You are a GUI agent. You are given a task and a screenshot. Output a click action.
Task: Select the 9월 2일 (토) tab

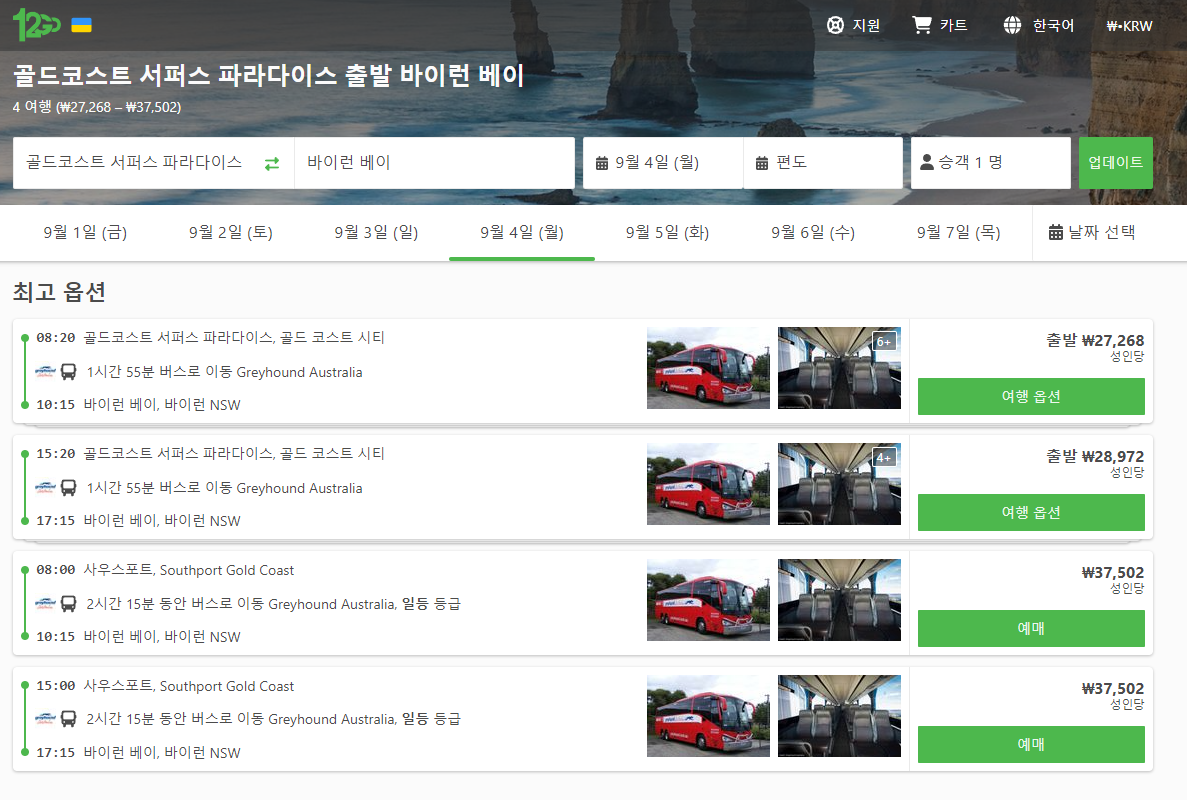click(231, 232)
